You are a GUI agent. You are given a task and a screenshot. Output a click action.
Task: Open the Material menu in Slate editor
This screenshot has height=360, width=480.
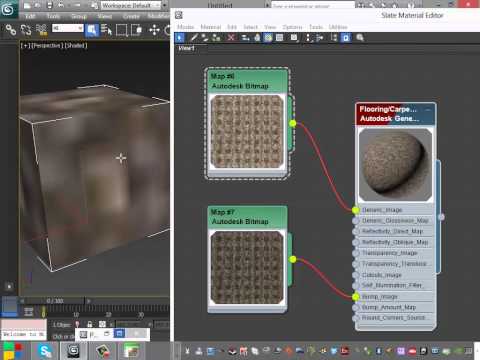pos(211,27)
